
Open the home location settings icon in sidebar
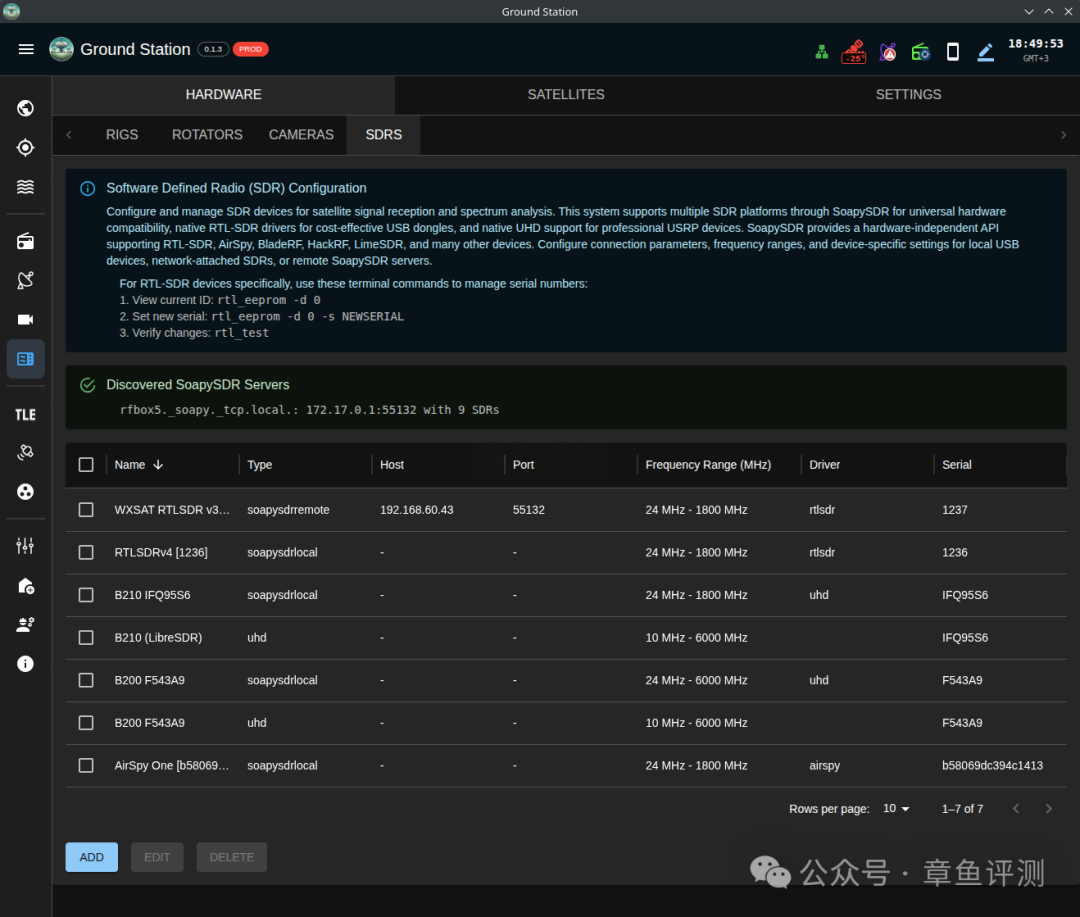tap(25, 586)
